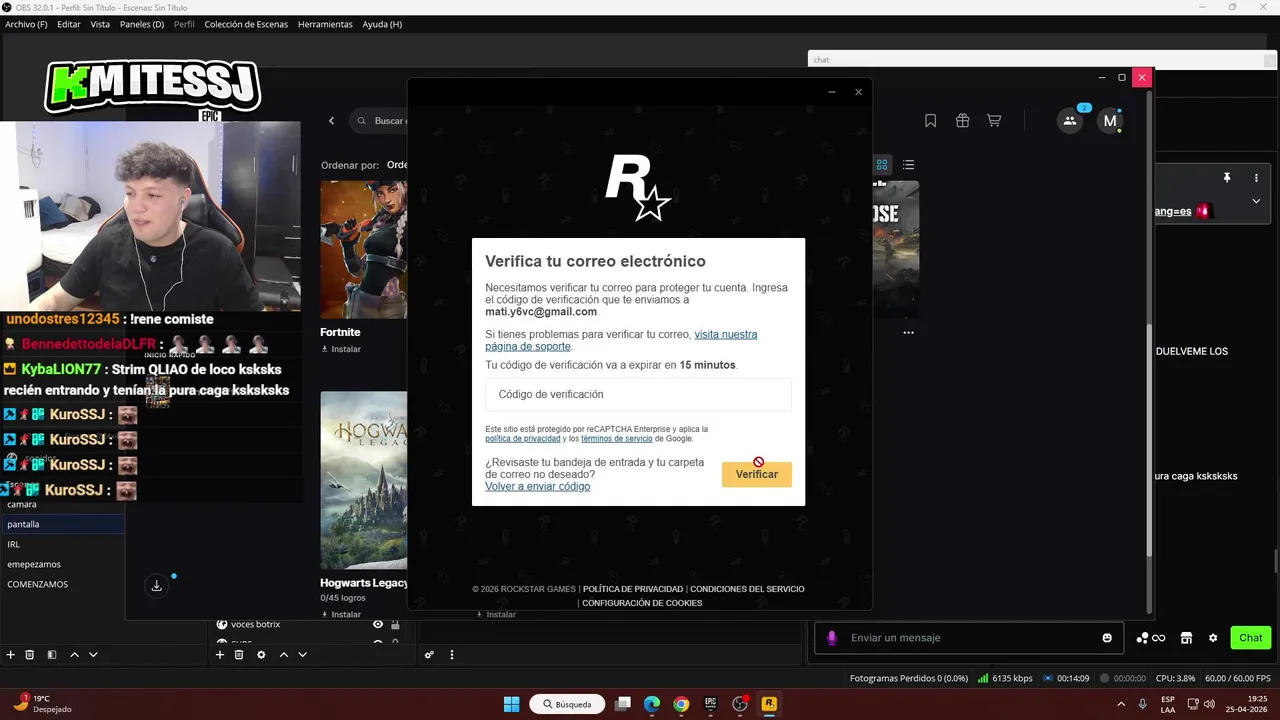Open the Editar menu in OBS

(x=69, y=24)
